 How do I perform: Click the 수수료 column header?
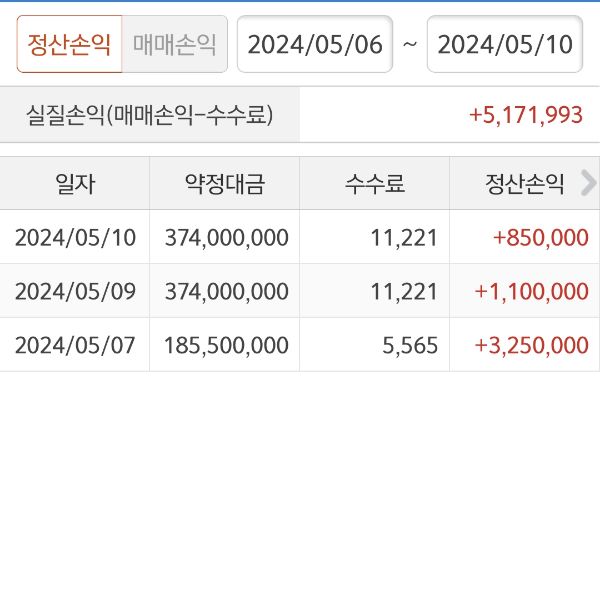[x=374, y=183]
